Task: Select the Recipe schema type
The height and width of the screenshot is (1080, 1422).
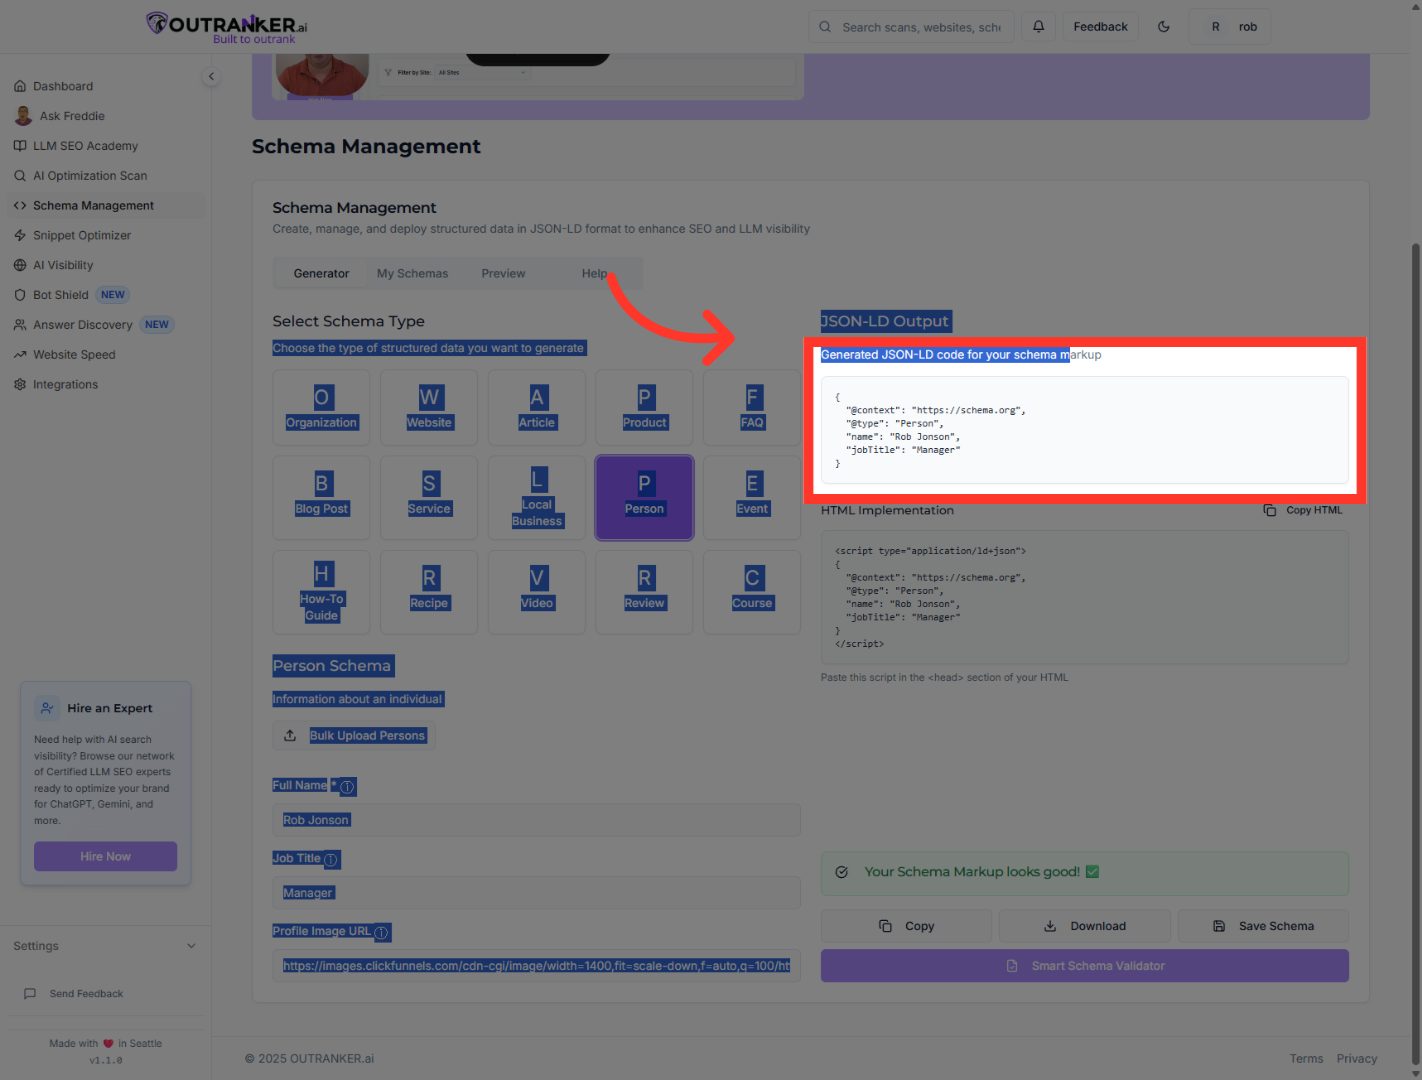Action: [x=429, y=592]
